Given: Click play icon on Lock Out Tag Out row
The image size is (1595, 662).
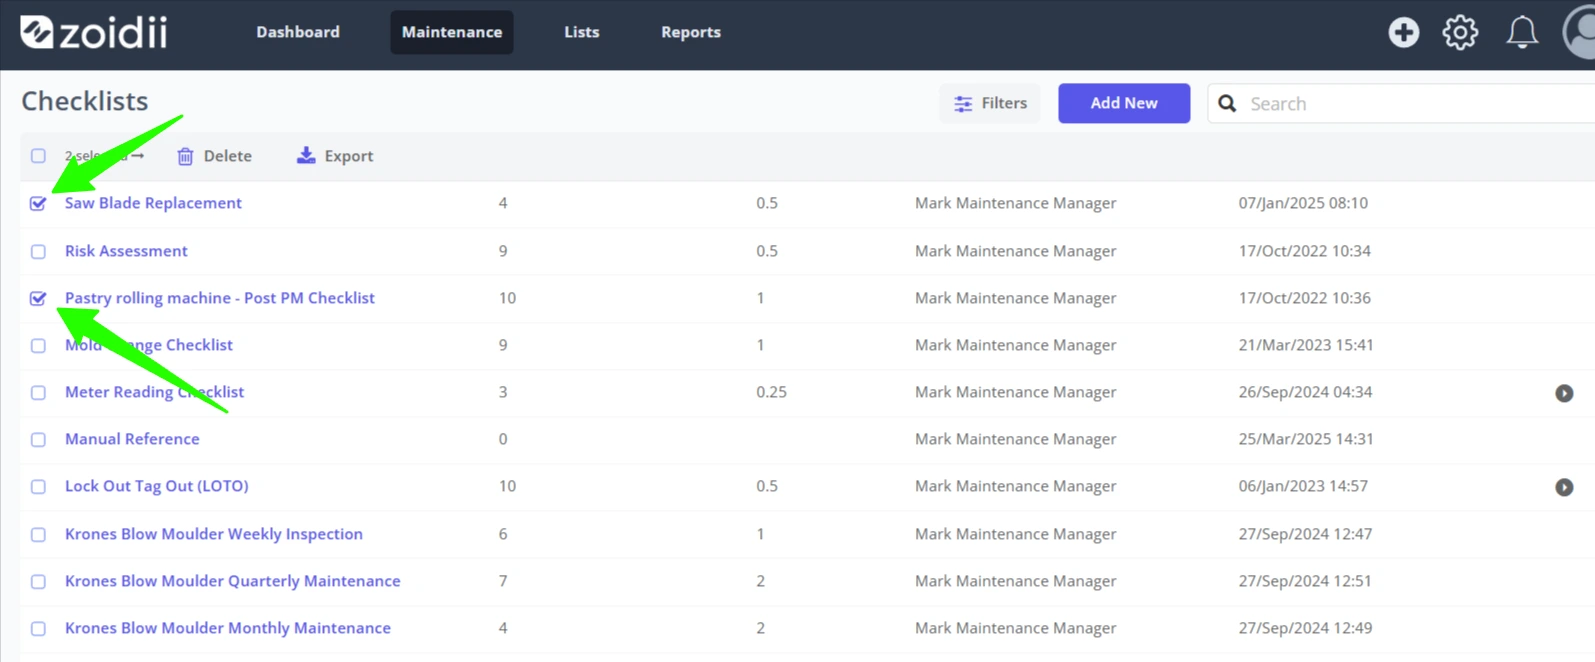Looking at the screenshot, I should click(x=1564, y=487).
